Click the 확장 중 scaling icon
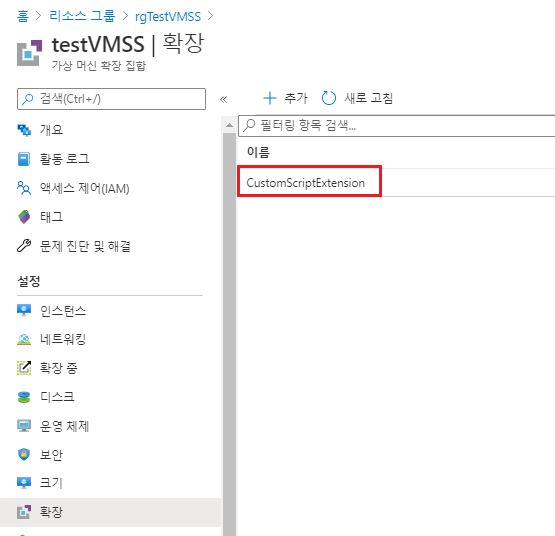Image resolution: width=555 pixels, height=536 pixels. click(24, 368)
